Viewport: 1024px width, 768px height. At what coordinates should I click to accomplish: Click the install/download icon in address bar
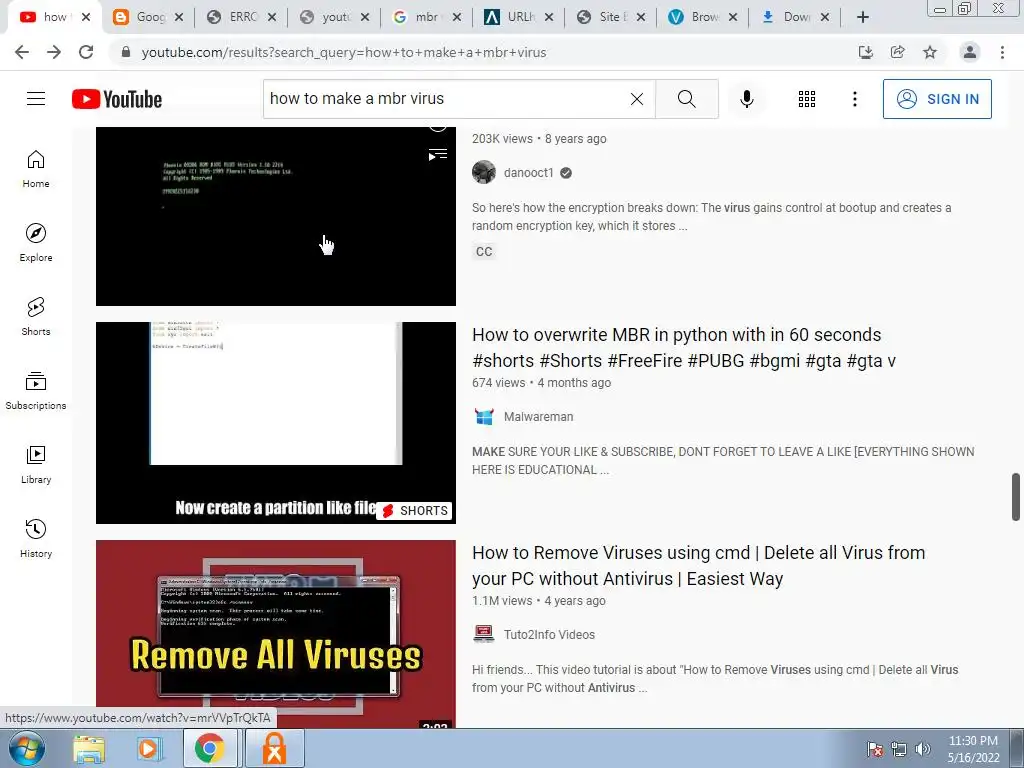pos(866,52)
